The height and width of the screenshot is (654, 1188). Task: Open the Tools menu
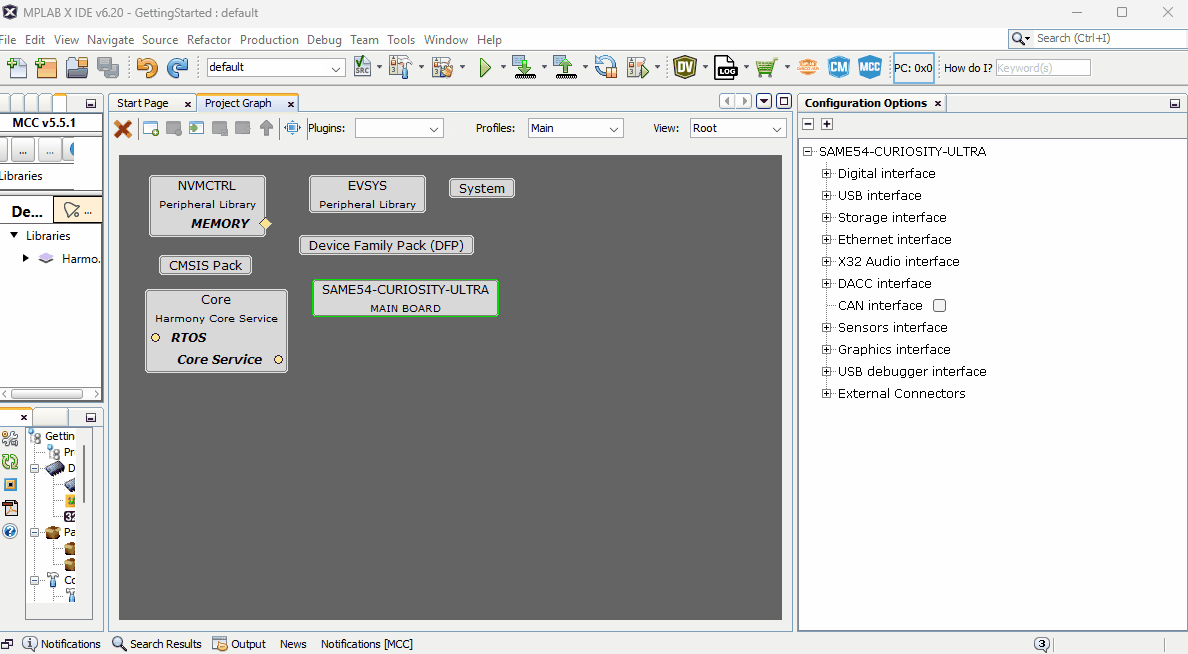pos(401,39)
